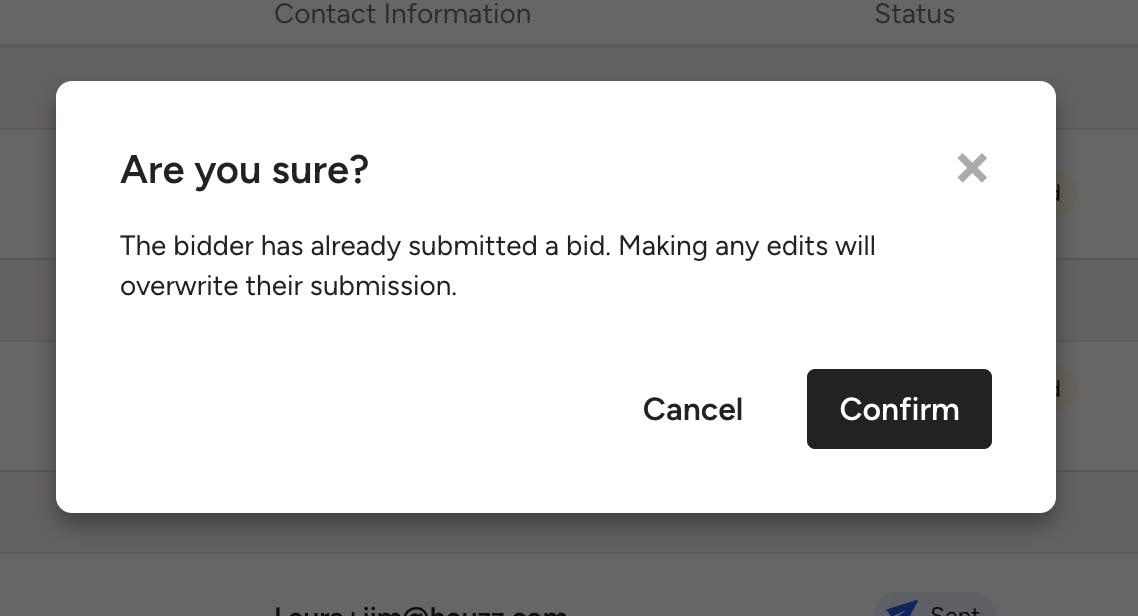The height and width of the screenshot is (616, 1138).
Task: Click dimmed backdrop right of the dialog
Action: pos(1097,300)
